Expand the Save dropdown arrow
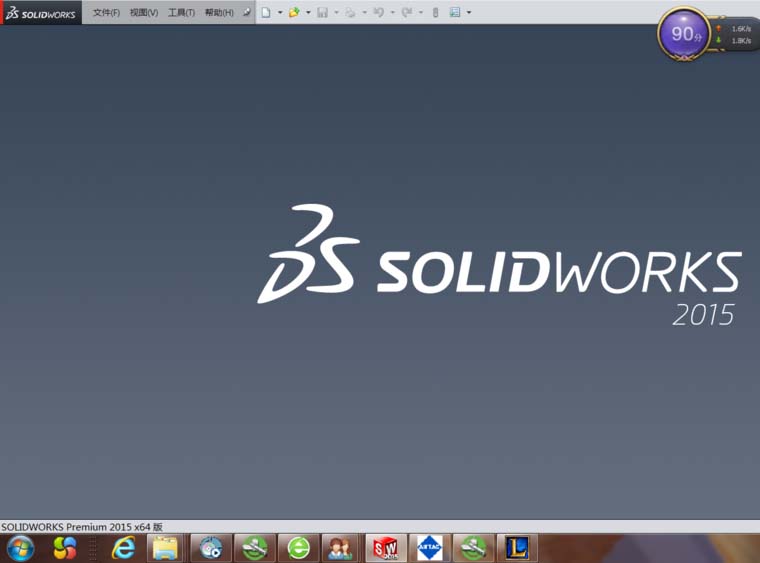The width and height of the screenshot is (760, 563). pos(336,13)
